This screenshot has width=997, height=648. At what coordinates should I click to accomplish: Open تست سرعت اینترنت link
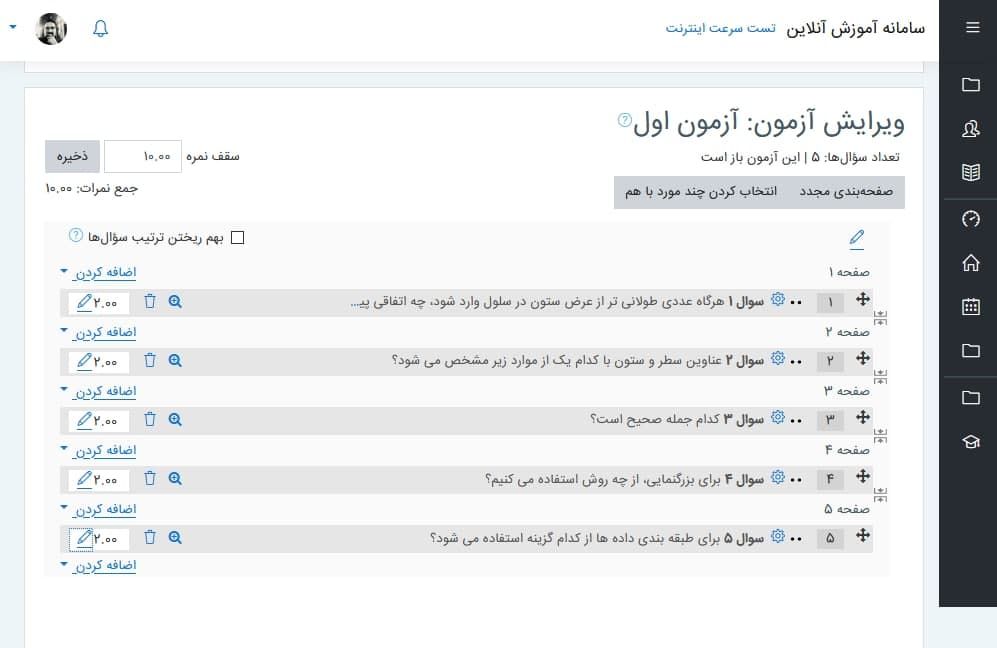tap(720, 28)
